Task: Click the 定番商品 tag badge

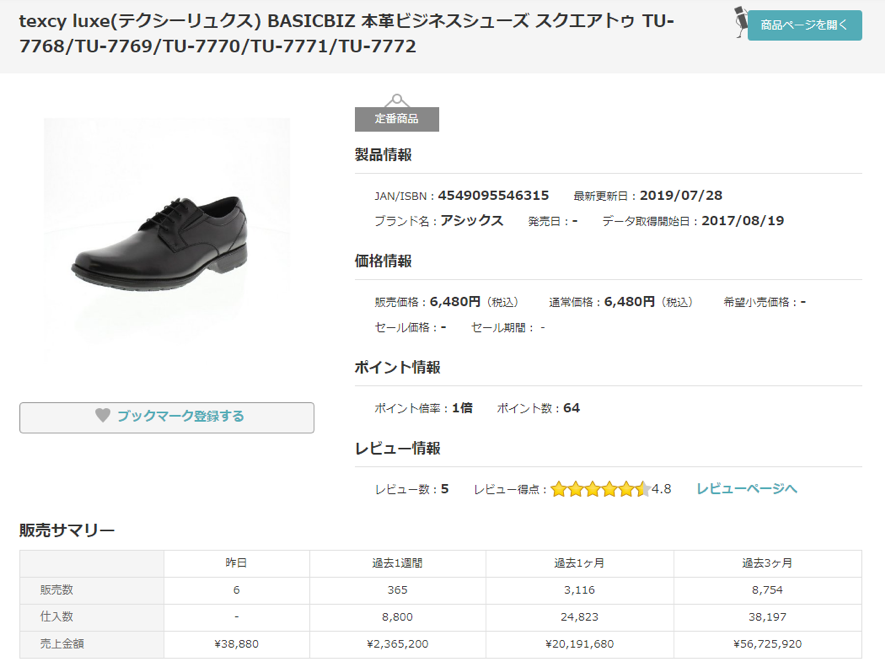Action: 397,118
